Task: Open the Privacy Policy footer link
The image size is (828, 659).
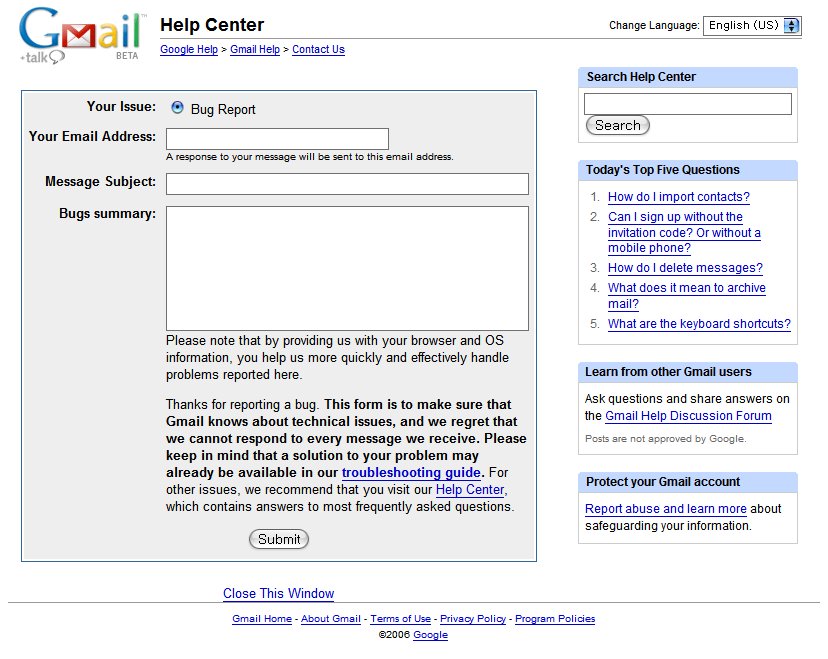Action: (x=473, y=618)
